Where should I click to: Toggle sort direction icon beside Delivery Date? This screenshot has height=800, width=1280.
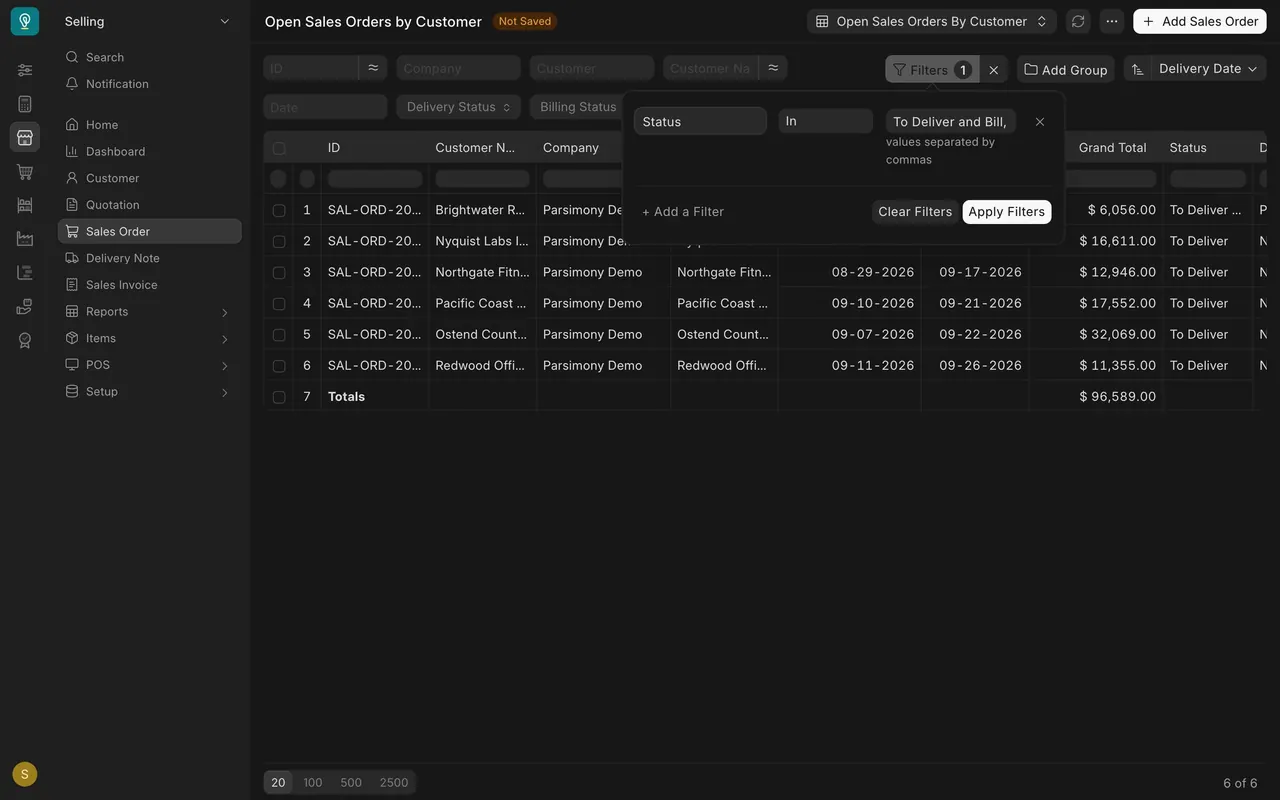coord(1137,69)
